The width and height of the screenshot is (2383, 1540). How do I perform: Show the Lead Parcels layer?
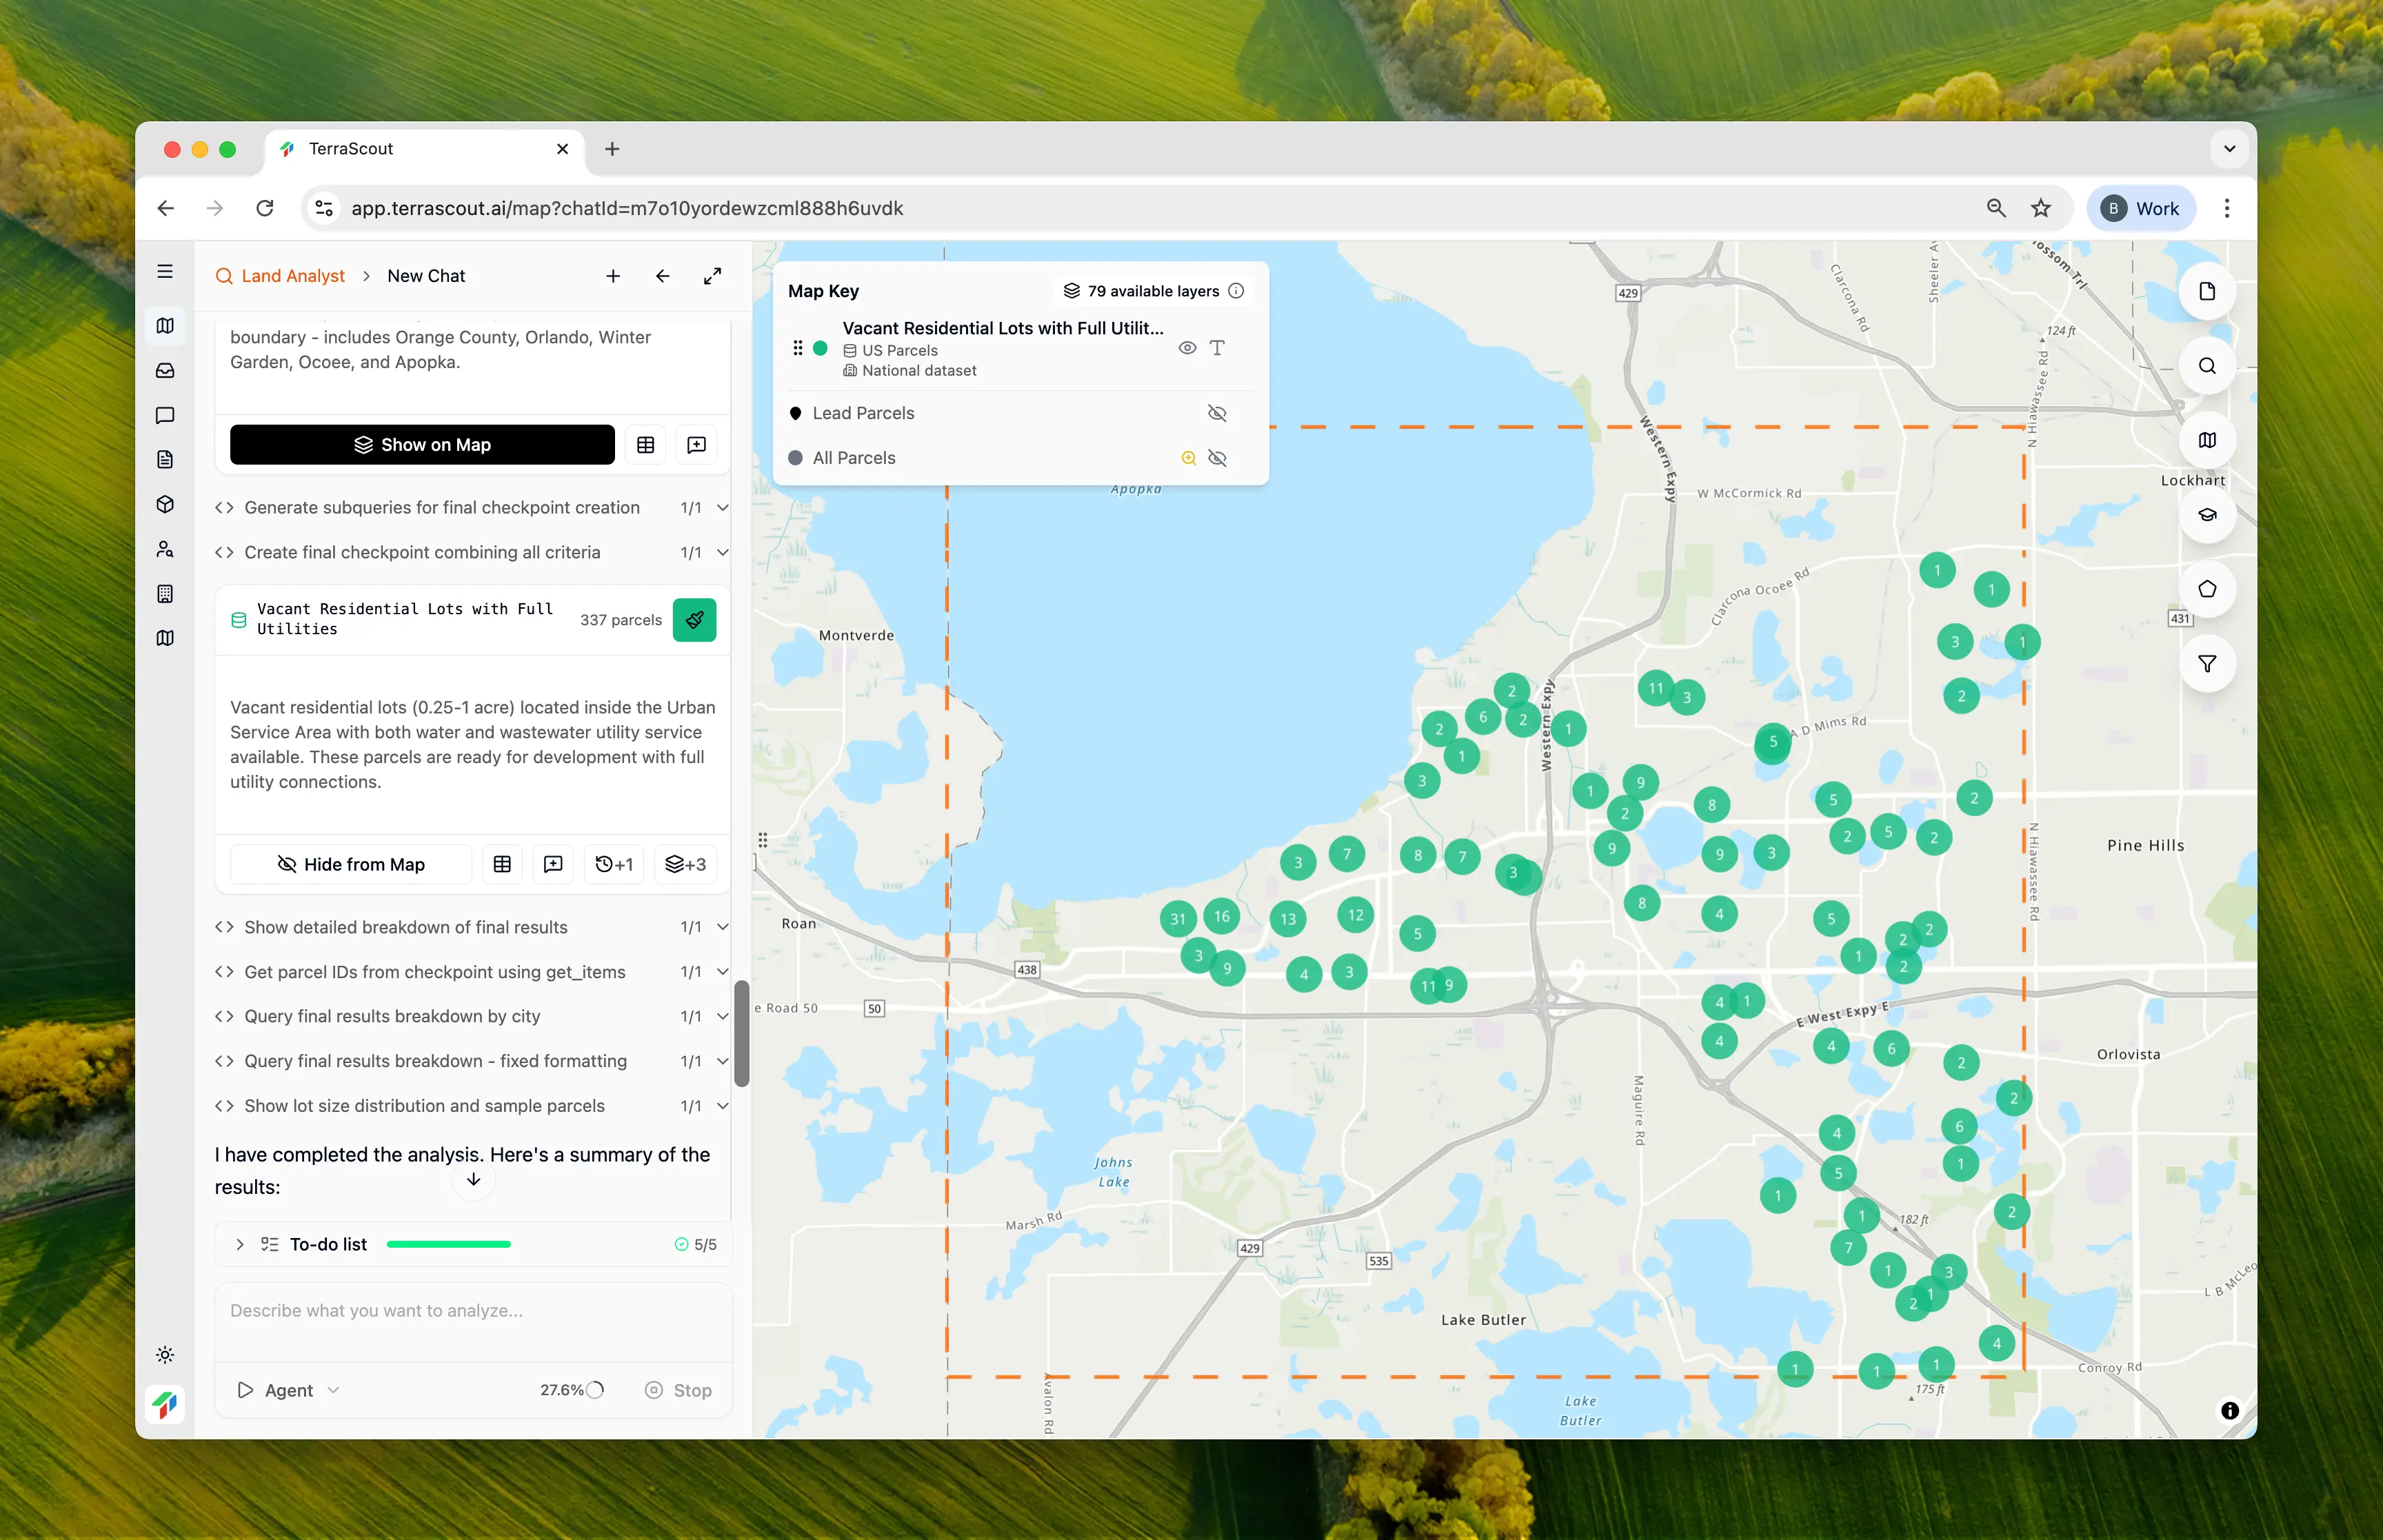point(1216,414)
